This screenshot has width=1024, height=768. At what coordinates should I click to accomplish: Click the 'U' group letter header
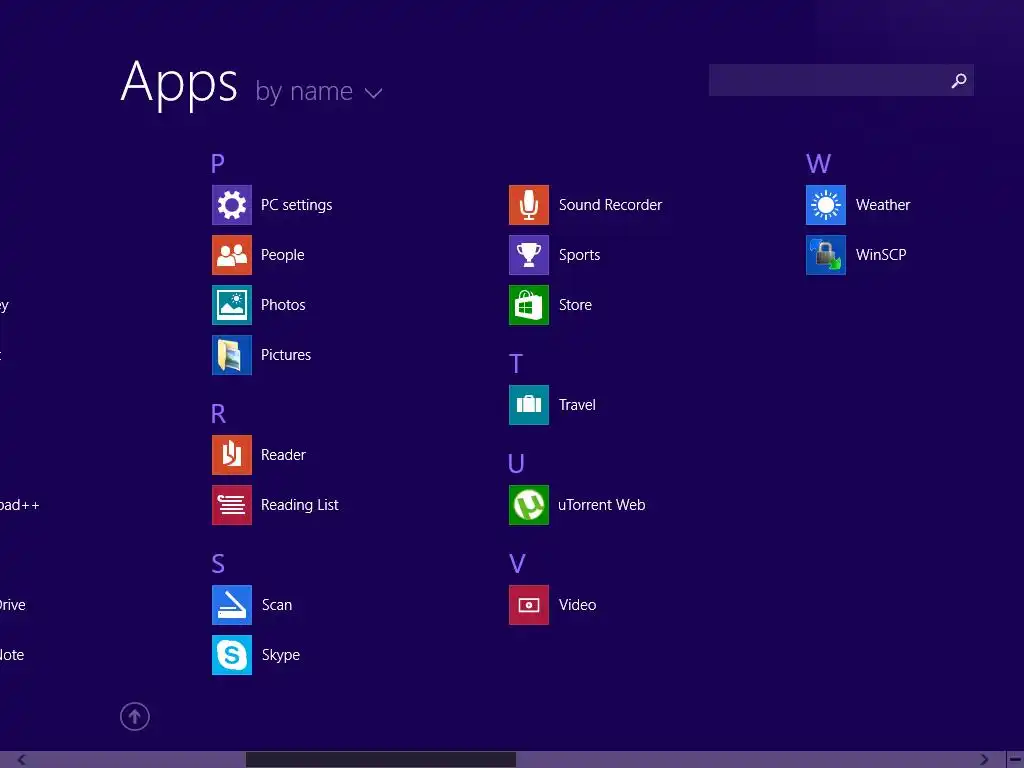pos(516,464)
